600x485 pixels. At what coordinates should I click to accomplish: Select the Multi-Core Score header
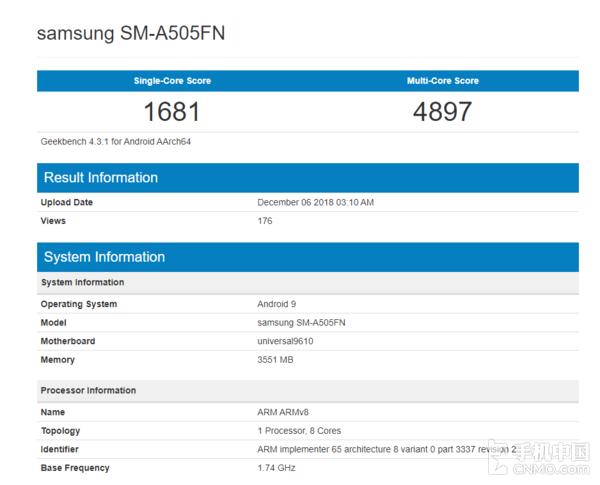[x=443, y=81]
